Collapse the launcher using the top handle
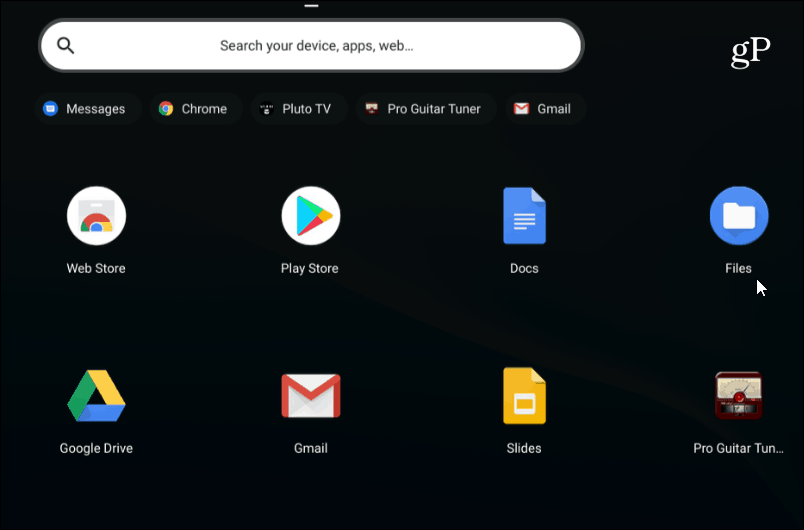 pos(311,6)
